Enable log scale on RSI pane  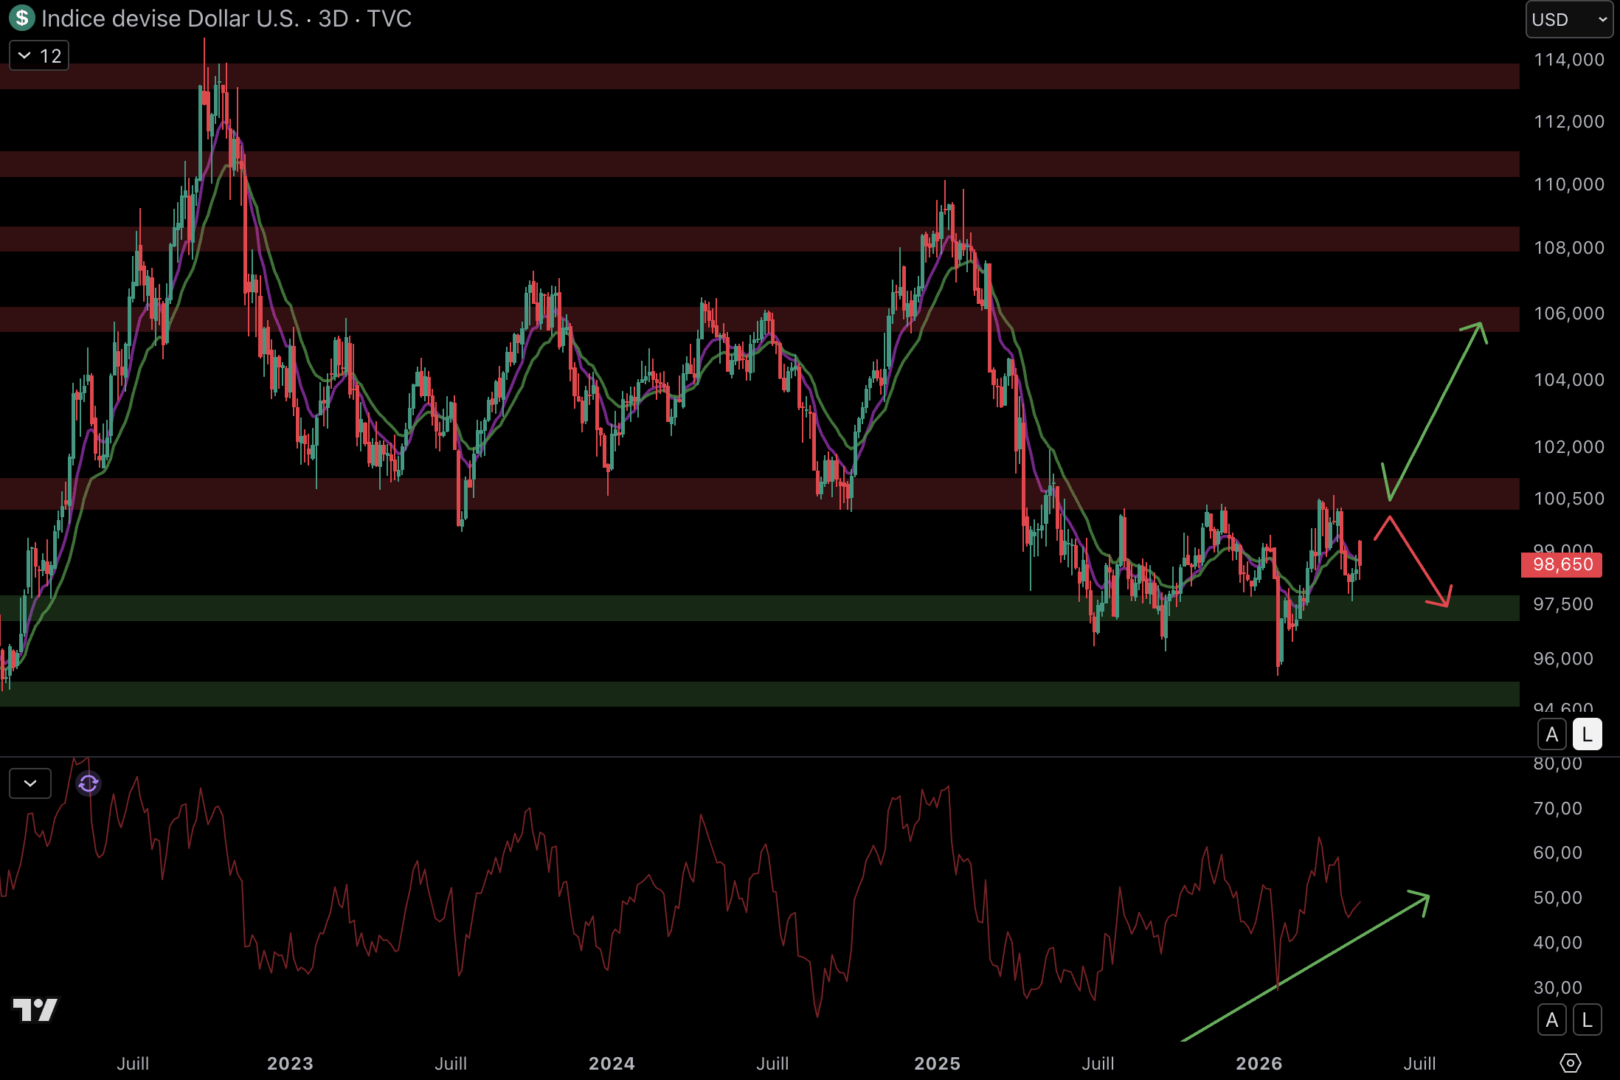tap(1587, 1020)
